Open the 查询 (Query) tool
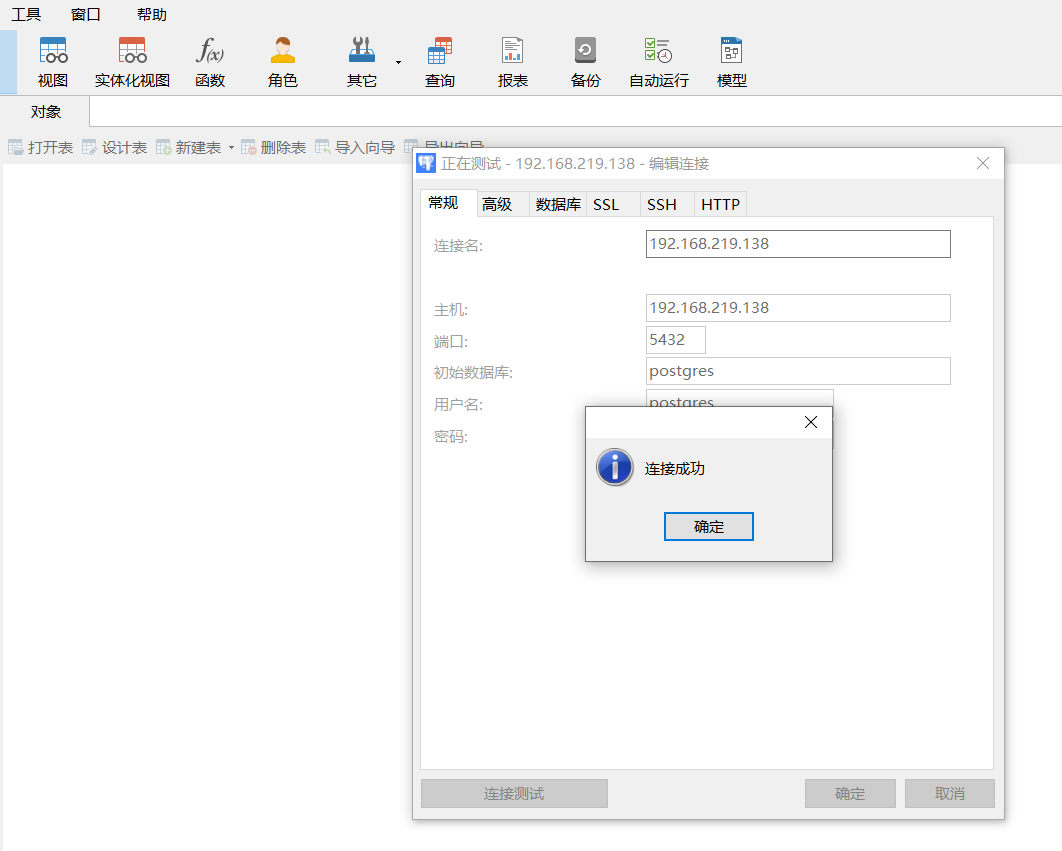 click(440, 60)
